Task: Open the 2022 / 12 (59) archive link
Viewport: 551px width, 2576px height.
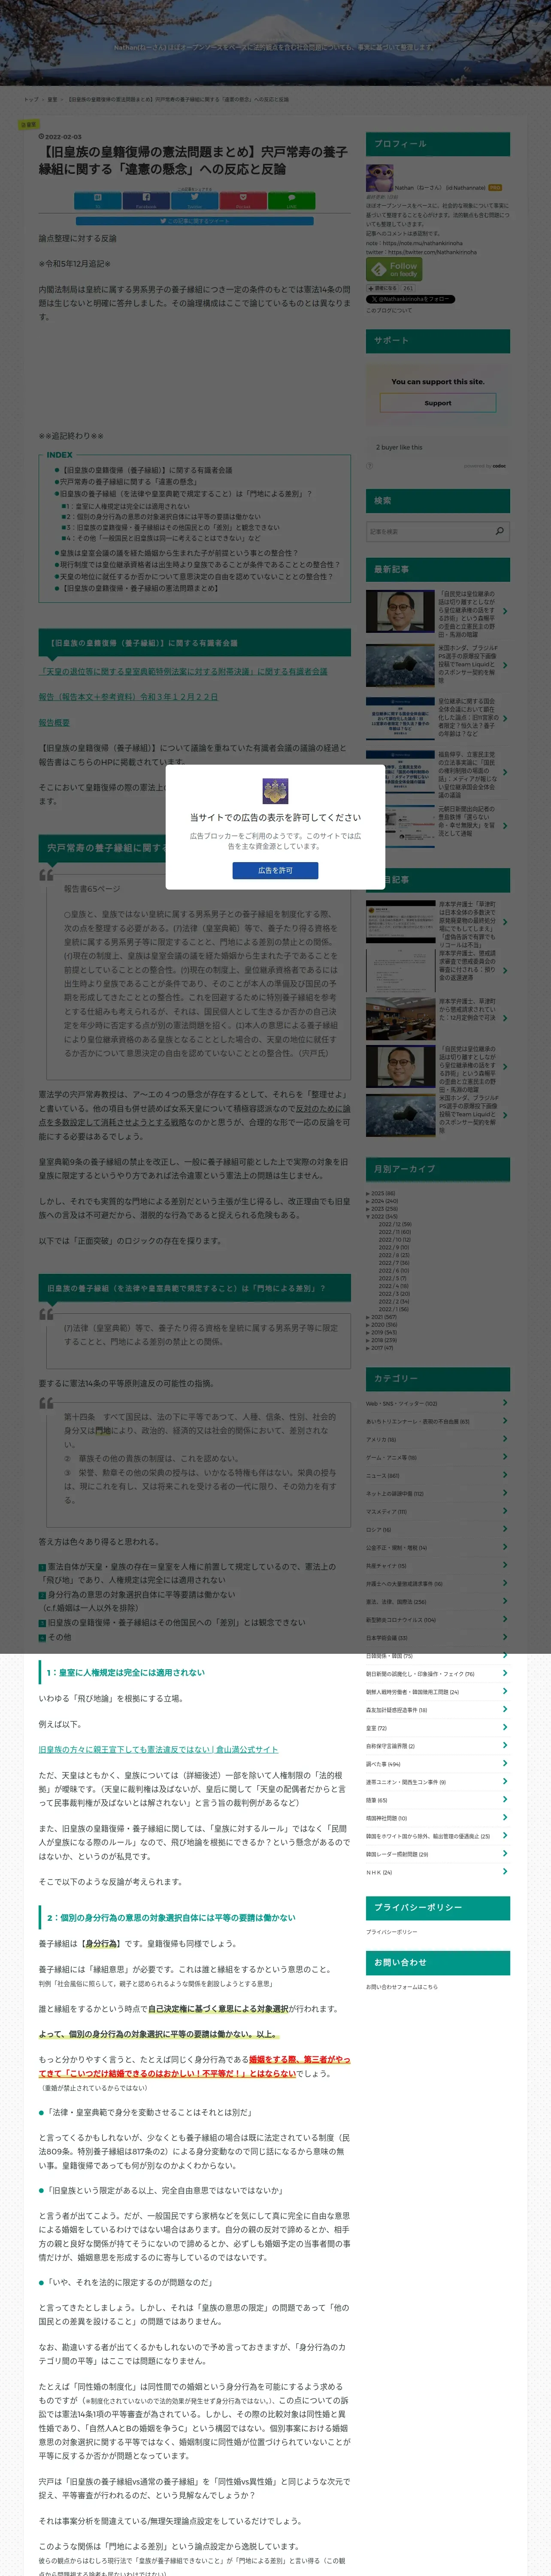Action: (x=395, y=1224)
